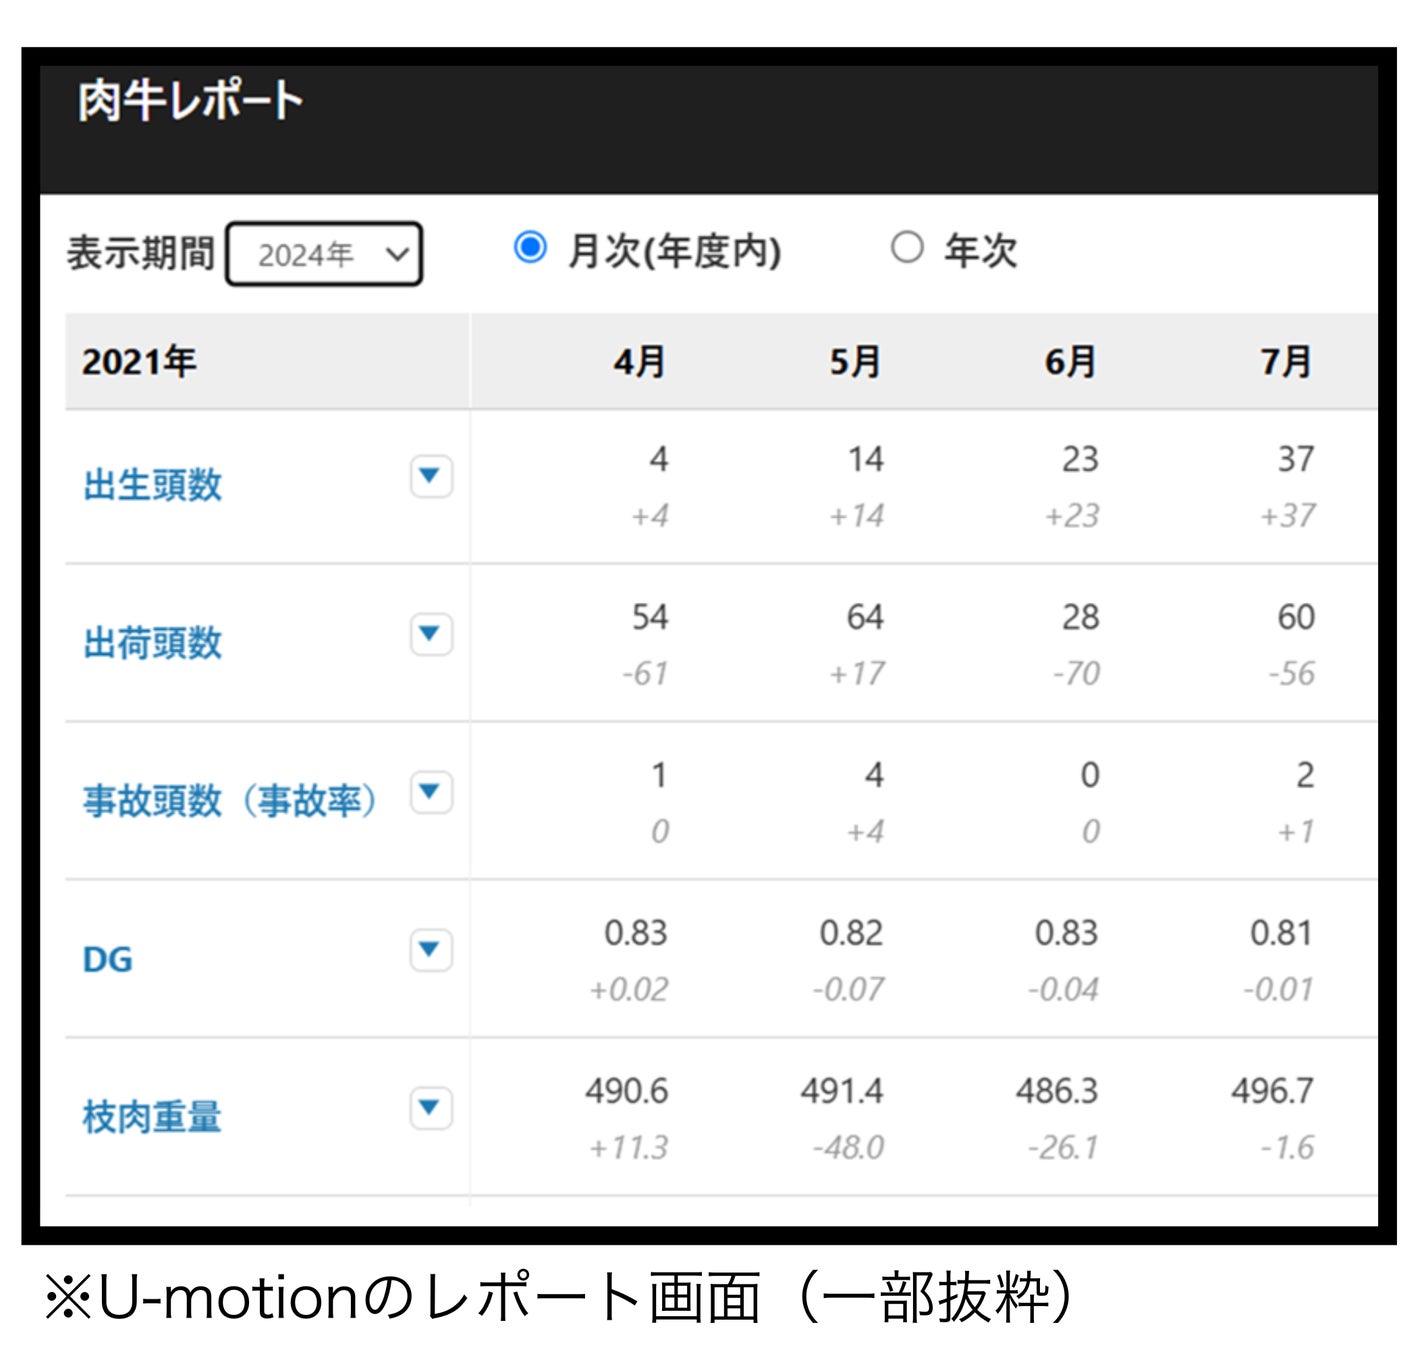Click 事故頭数 value 2 for 7月
The height and width of the screenshot is (1350, 1426).
1306,775
